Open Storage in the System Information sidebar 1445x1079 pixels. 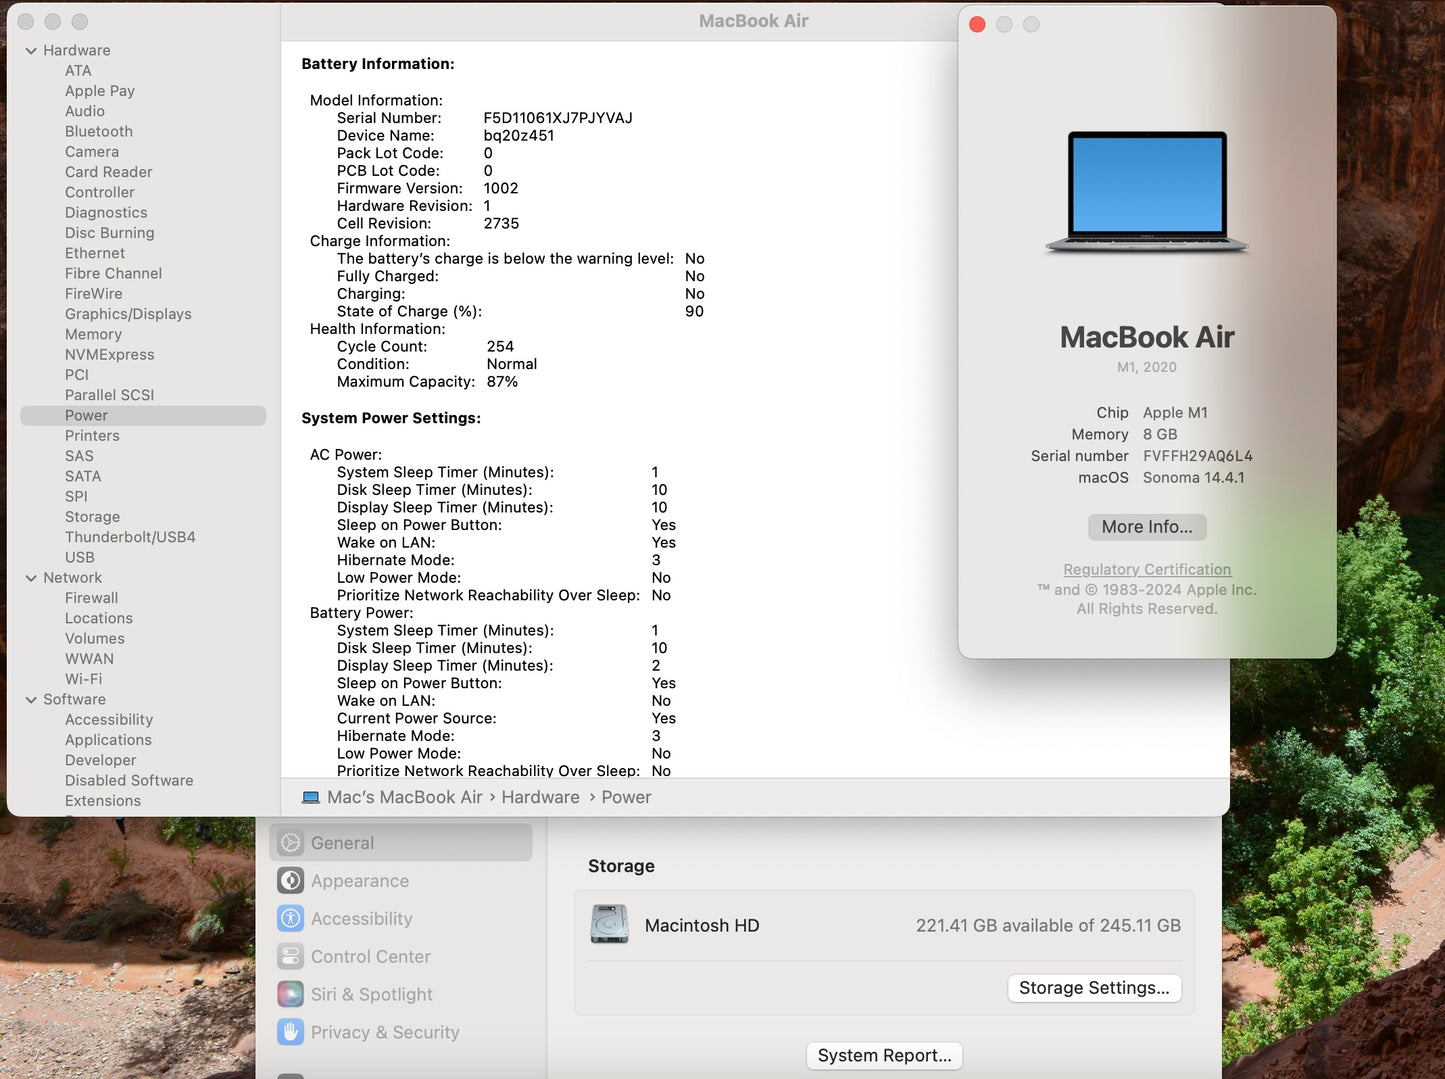coord(92,517)
